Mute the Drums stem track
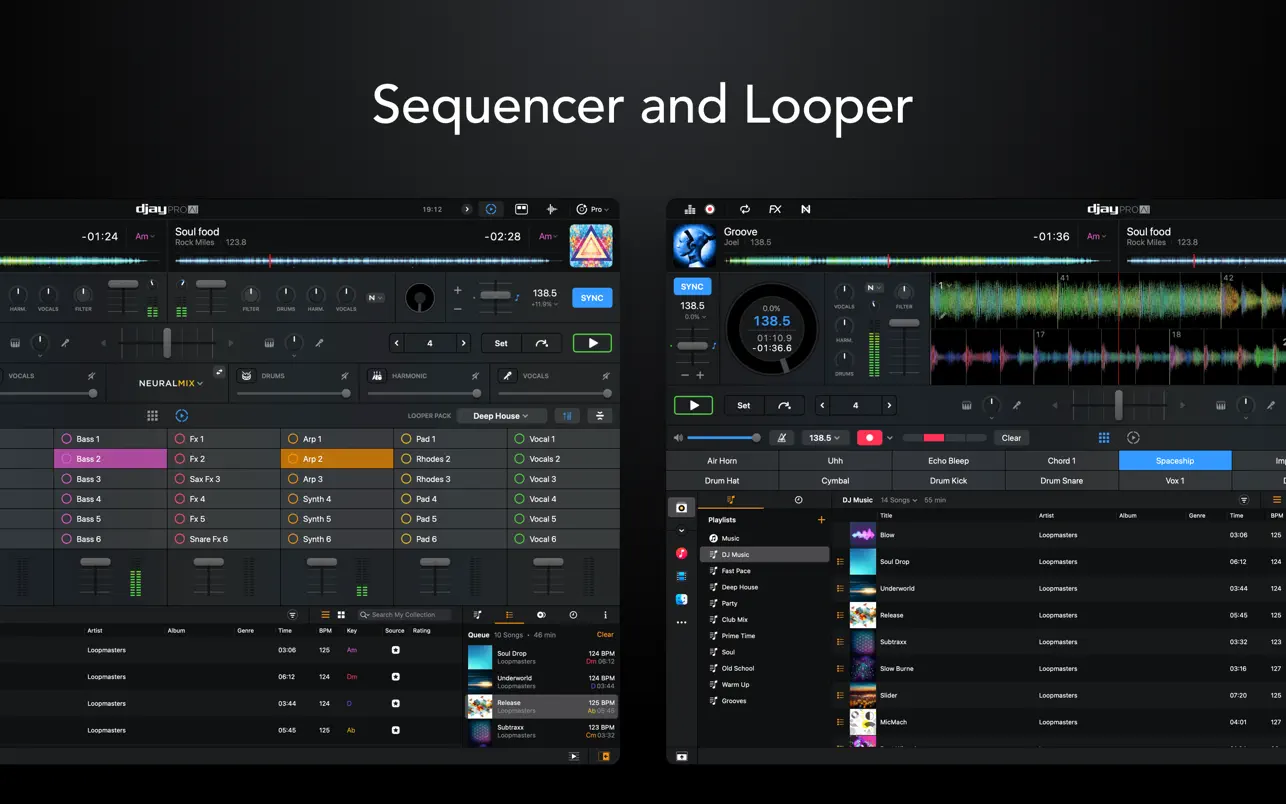This screenshot has width=1286, height=804. pyautogui.click(x=344, y=377)
